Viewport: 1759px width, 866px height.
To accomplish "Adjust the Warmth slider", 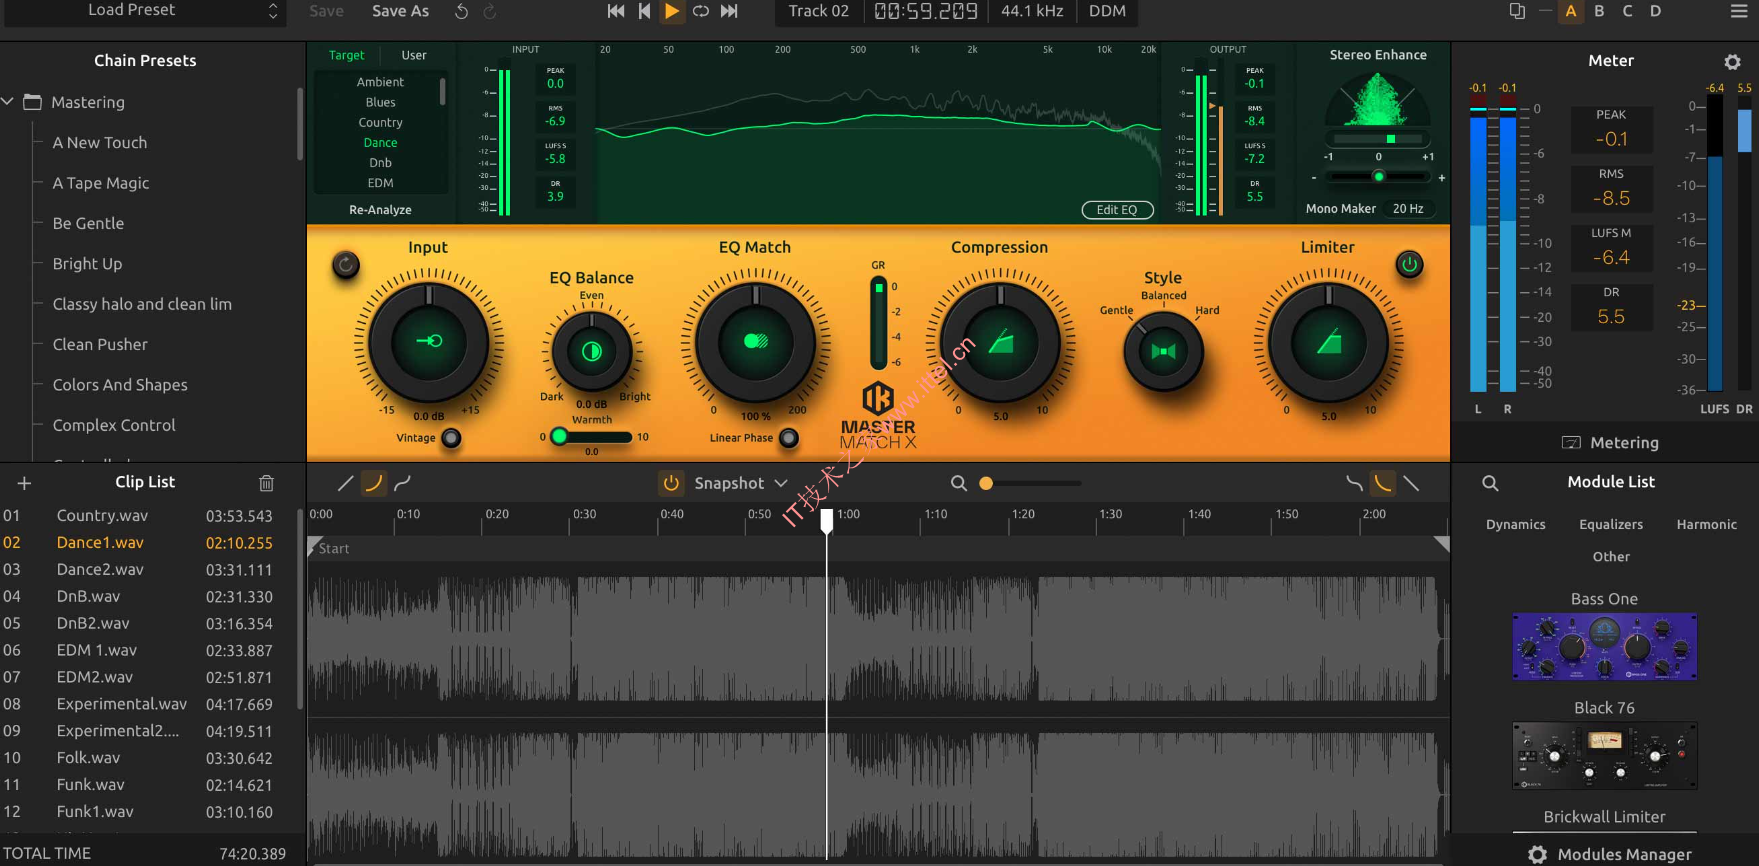I will coord(592,437).
